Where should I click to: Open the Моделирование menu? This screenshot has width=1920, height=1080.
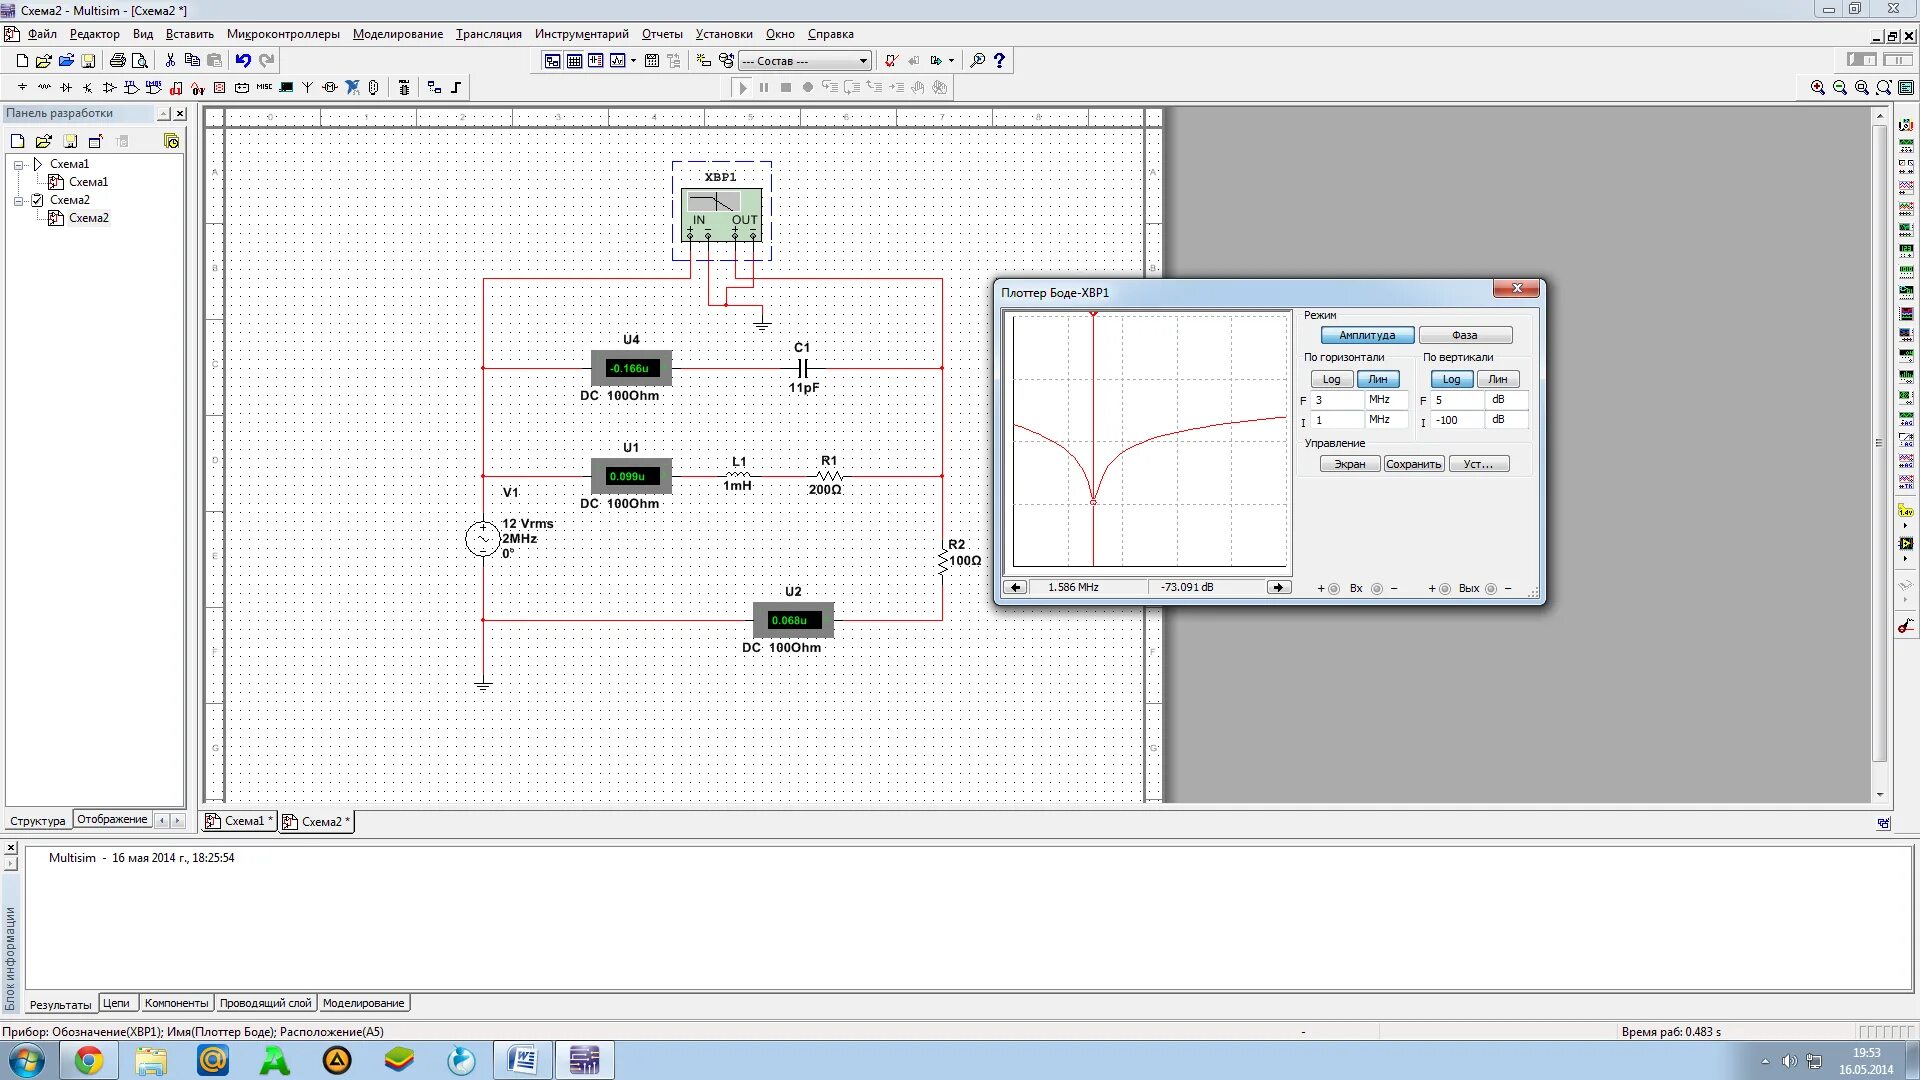(x=397, y=34)
